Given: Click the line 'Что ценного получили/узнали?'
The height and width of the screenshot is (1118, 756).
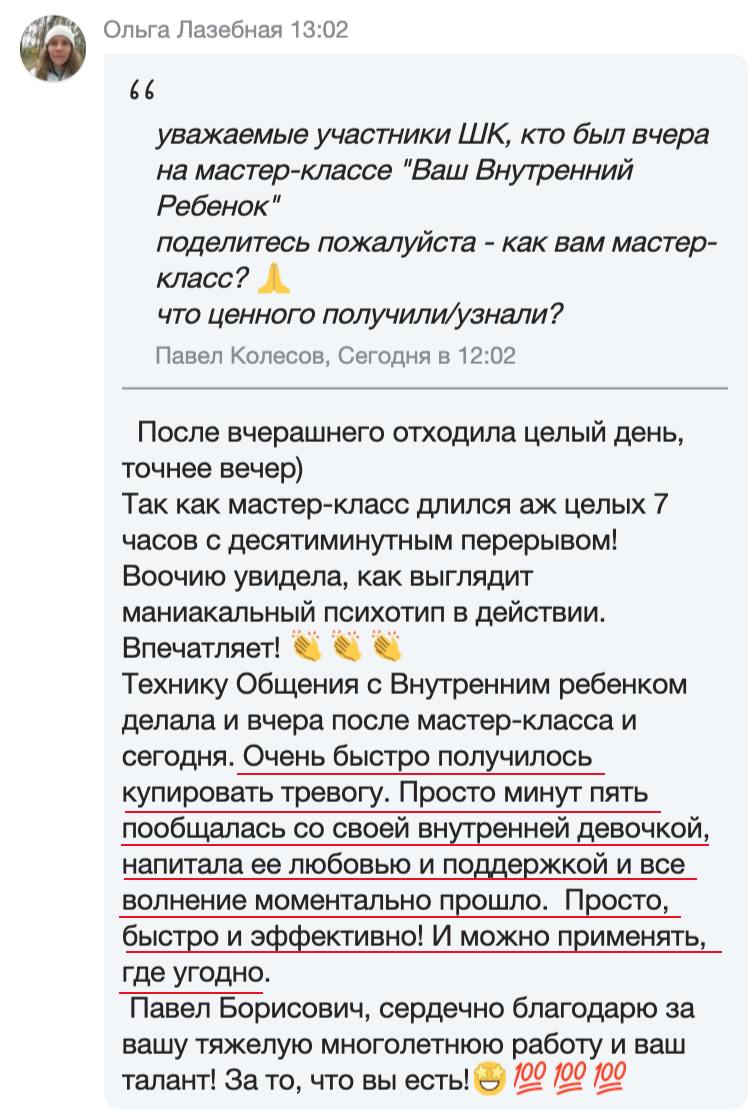Looking at the screenshot, I should coord(359,314).
